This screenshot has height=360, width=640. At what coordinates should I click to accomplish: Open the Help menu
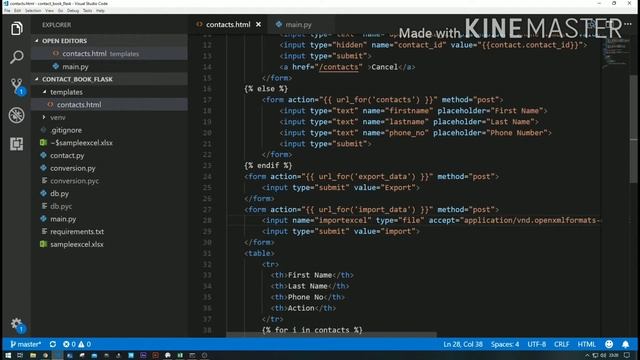pyautogui.click(x=100, y=11)
